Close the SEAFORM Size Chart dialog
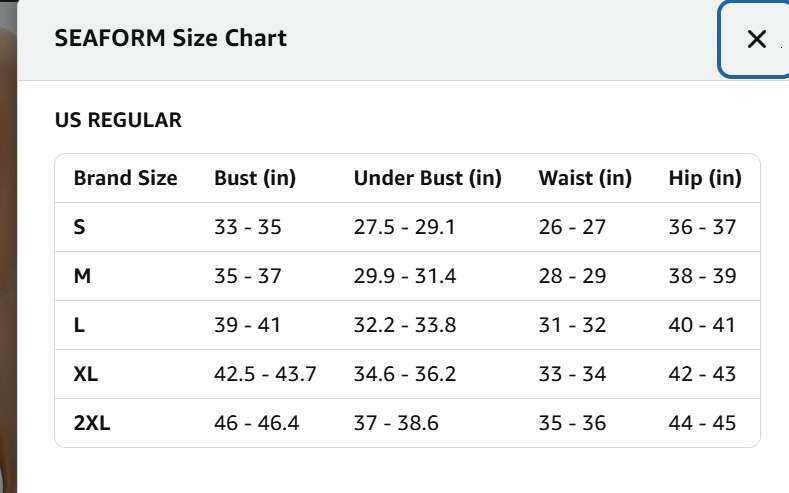Image resolution: width=789 pixels, height=493 pixels. [x=756, y=39]
